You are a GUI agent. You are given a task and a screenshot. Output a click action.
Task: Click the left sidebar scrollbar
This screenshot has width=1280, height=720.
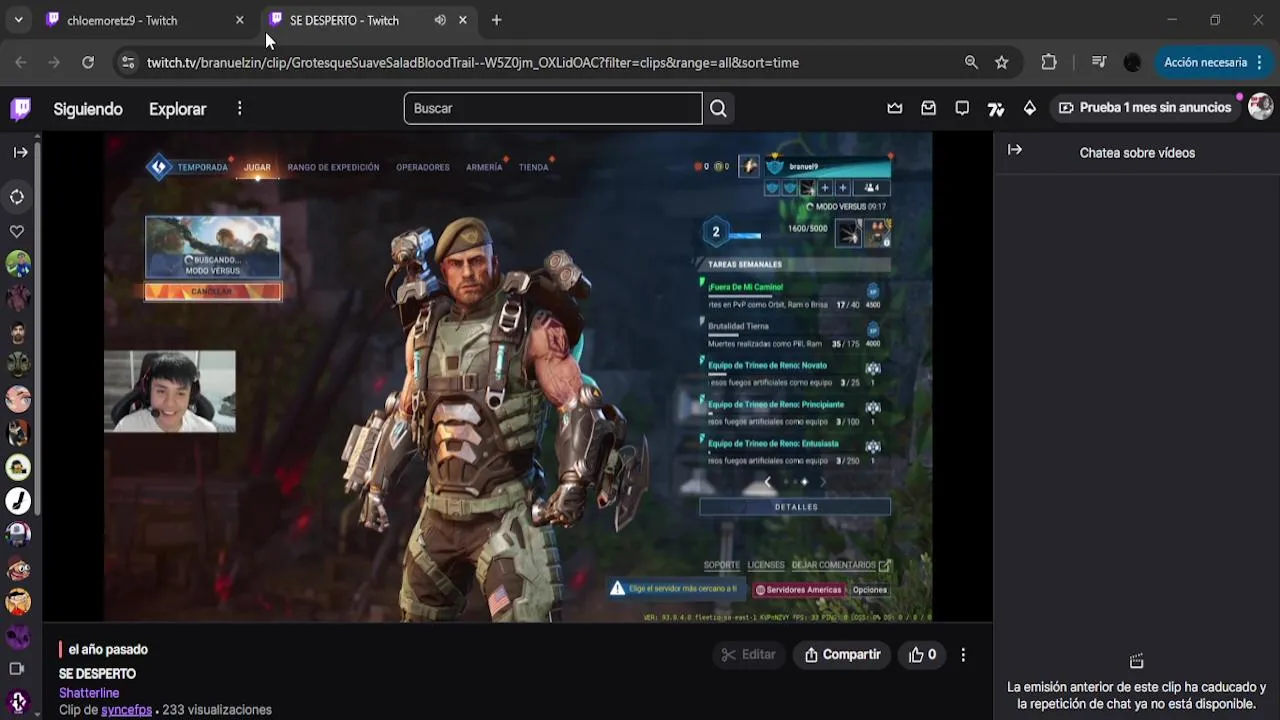(x=38, y=330)
